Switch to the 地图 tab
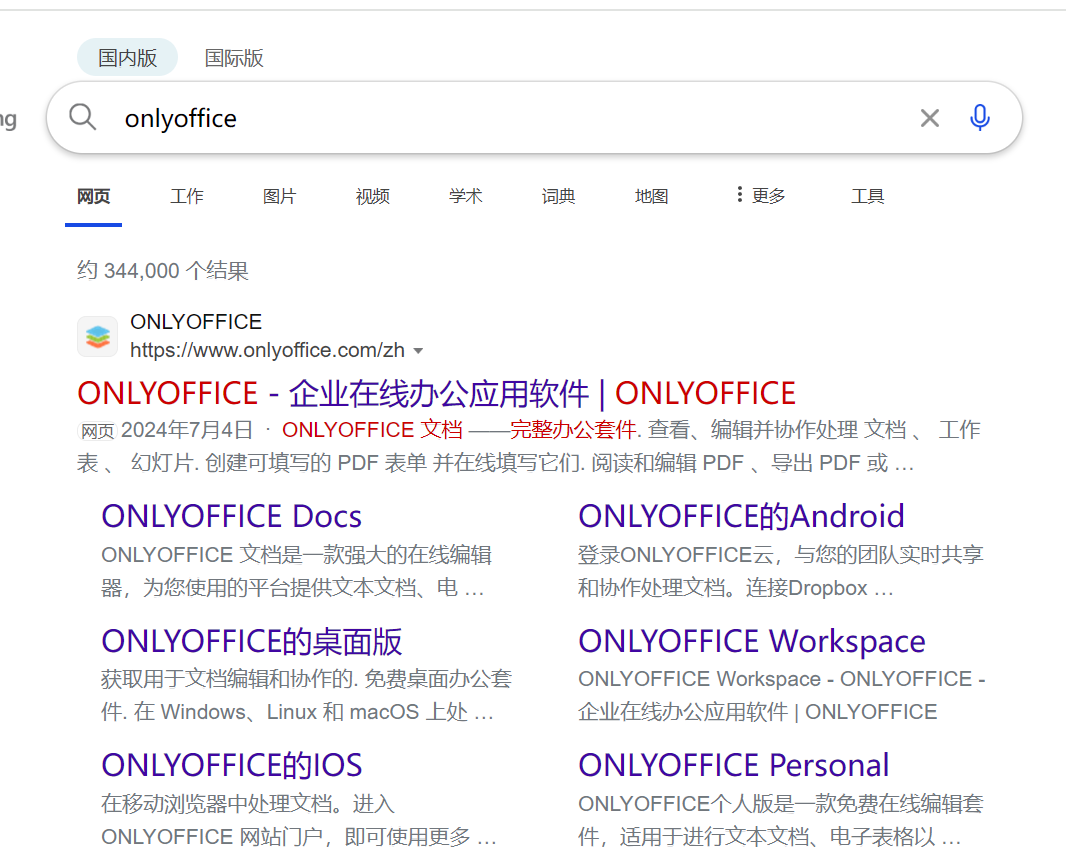Viewport: 1066px width, 866px height. coord(651,196)
